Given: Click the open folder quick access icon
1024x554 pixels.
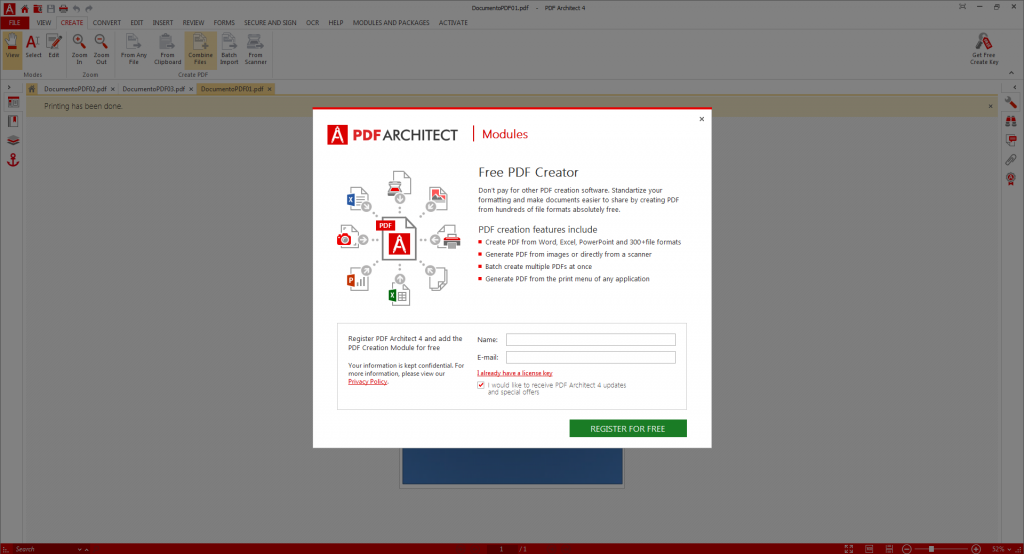Looking at the screenshot, I should coord(38,8).
